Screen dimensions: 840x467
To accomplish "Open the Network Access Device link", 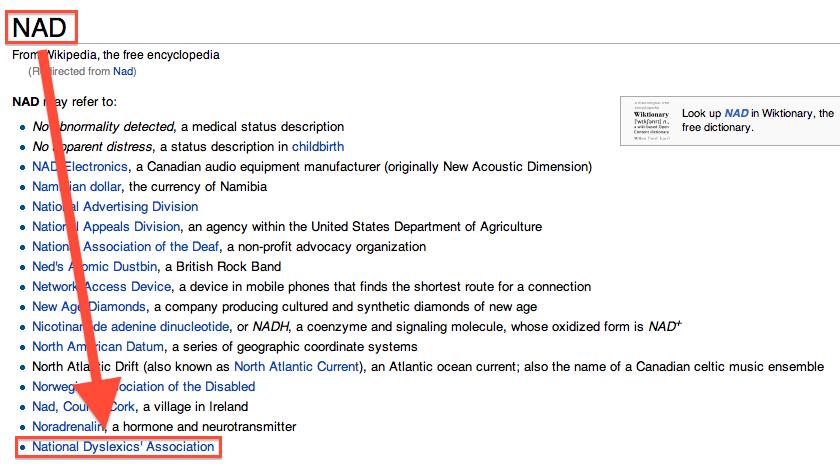I will pyautogui.click(x=102, y=287).
